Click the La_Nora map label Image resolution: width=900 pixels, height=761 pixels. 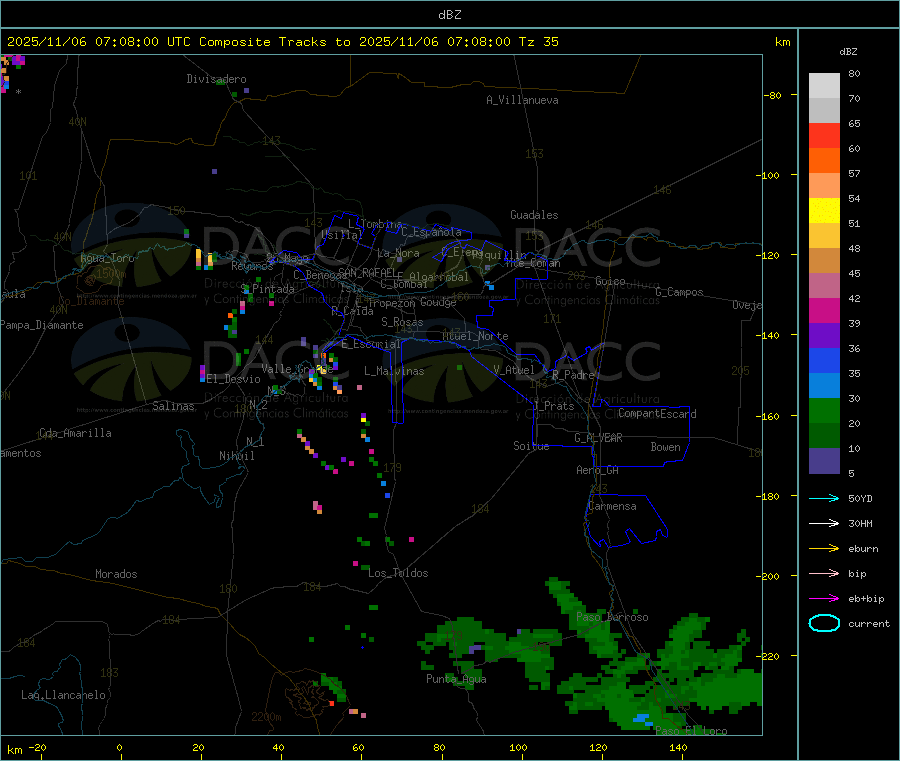pos(398,253)
